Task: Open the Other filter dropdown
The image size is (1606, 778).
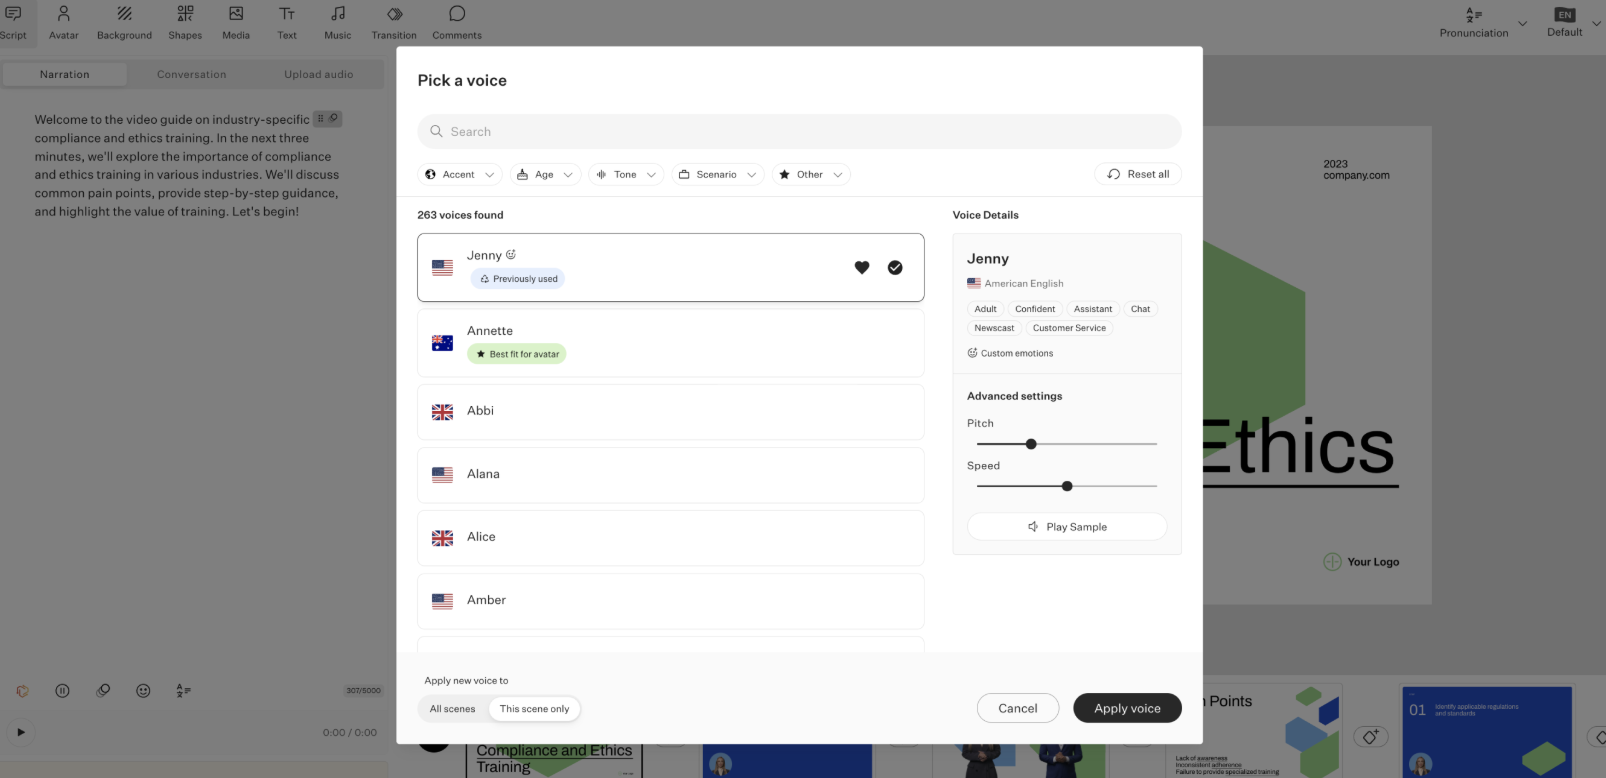Action: (x=811, y=174)
